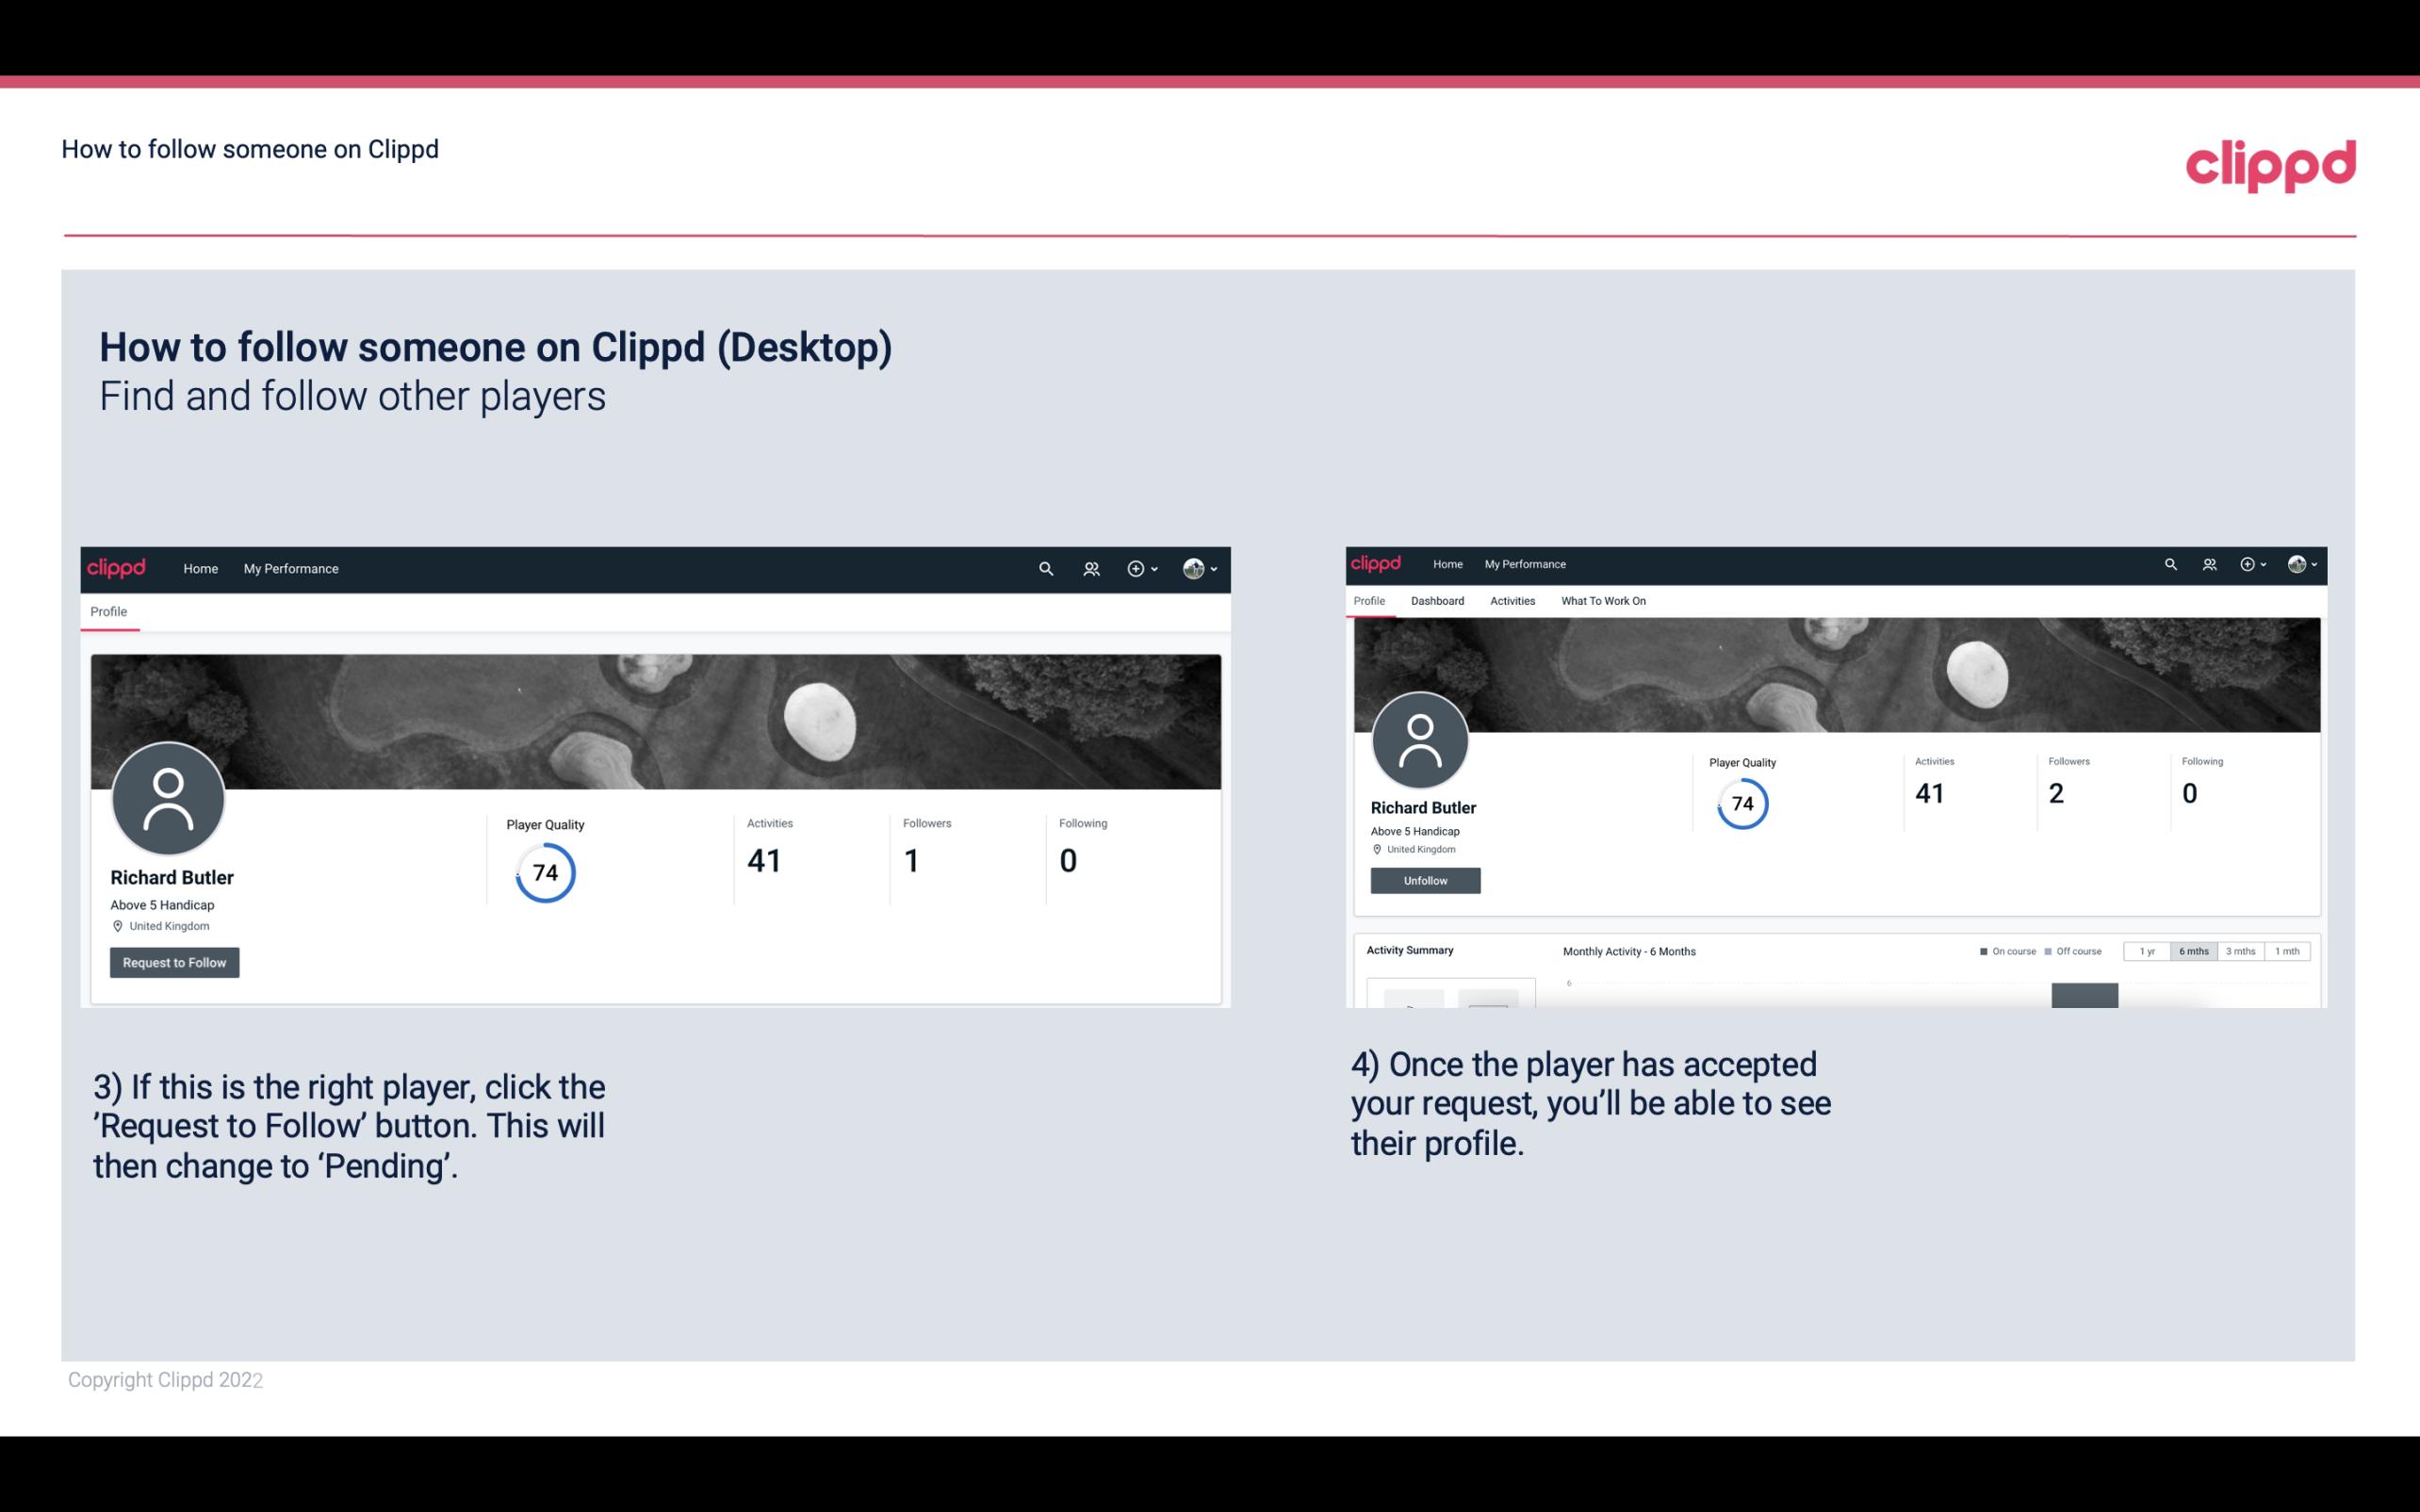Select the Profile tab on left screen
Image resolution: width=2420 pixels, height=1512 pixels.
108,611
